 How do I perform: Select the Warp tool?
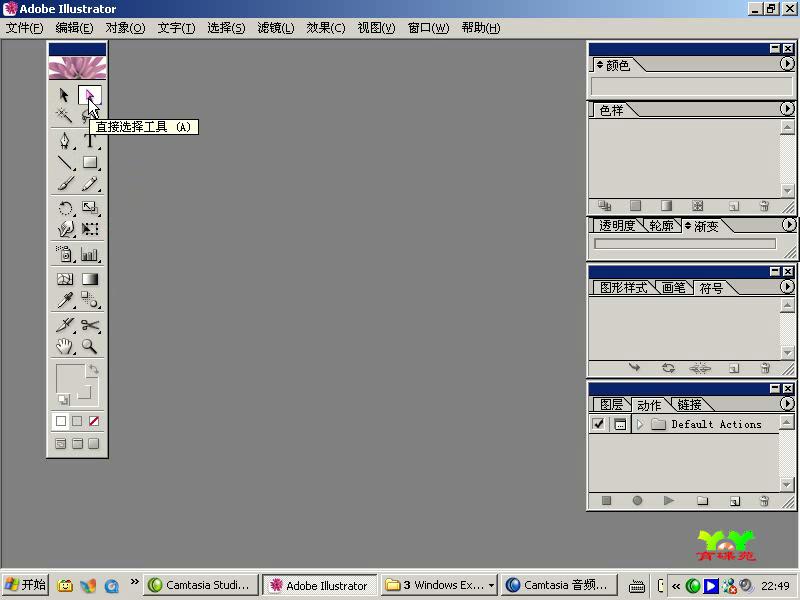click(64, 229)
